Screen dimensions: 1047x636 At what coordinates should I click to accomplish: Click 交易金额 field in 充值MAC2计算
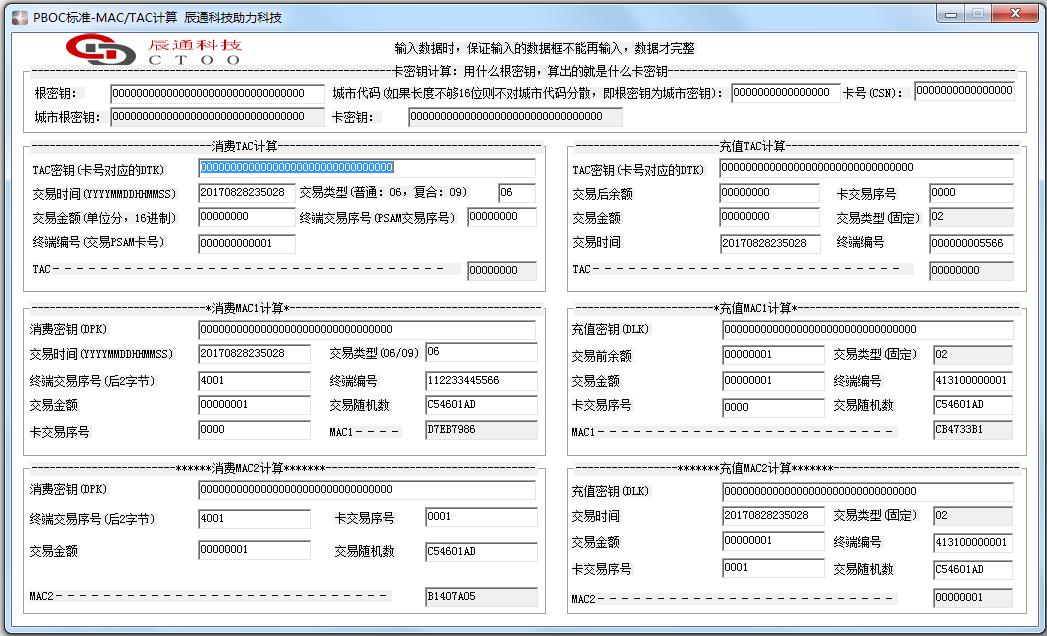773,542
